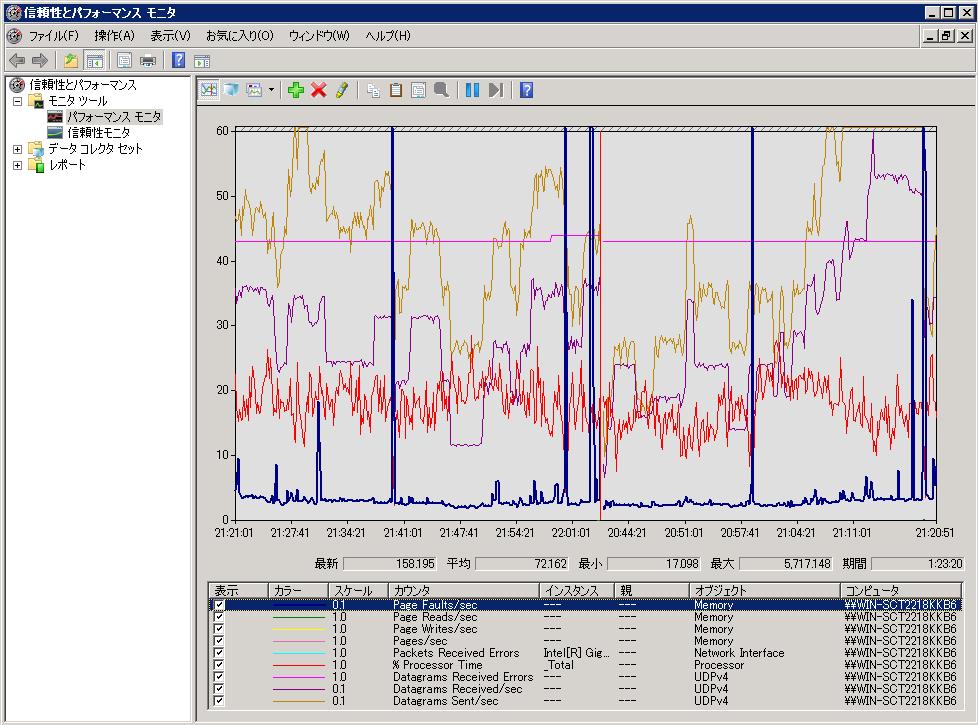The width and height of the screenshot is (978, 725).
Task: Open the お気に入り(O) menu
Action: point(239,36)
